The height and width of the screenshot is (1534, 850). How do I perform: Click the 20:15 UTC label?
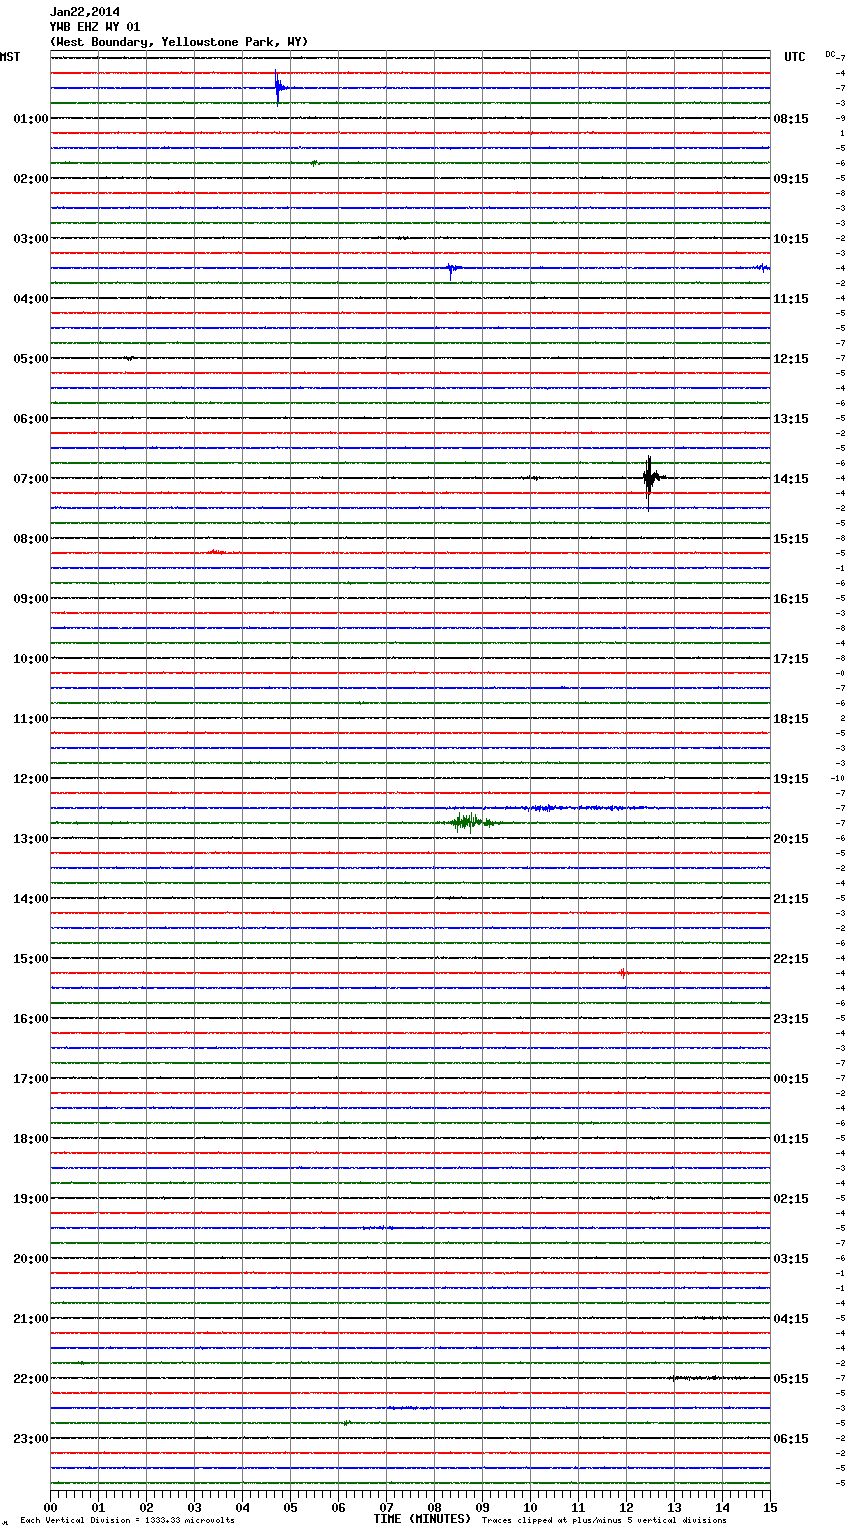click(791, 839)
